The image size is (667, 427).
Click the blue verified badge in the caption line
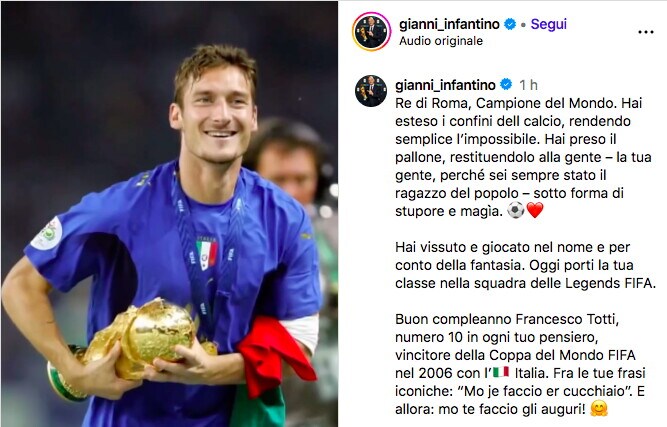(506, 85)
